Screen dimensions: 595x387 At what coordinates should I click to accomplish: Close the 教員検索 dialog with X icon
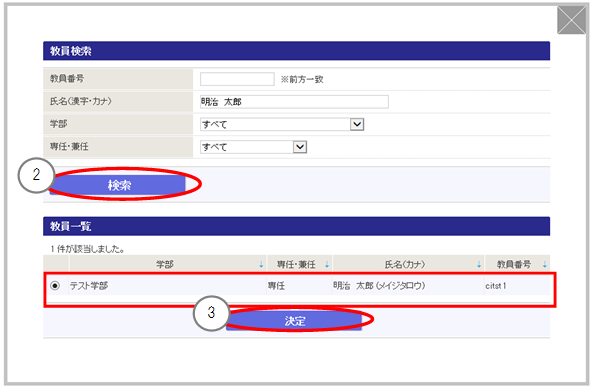click(x=571, y=20)
